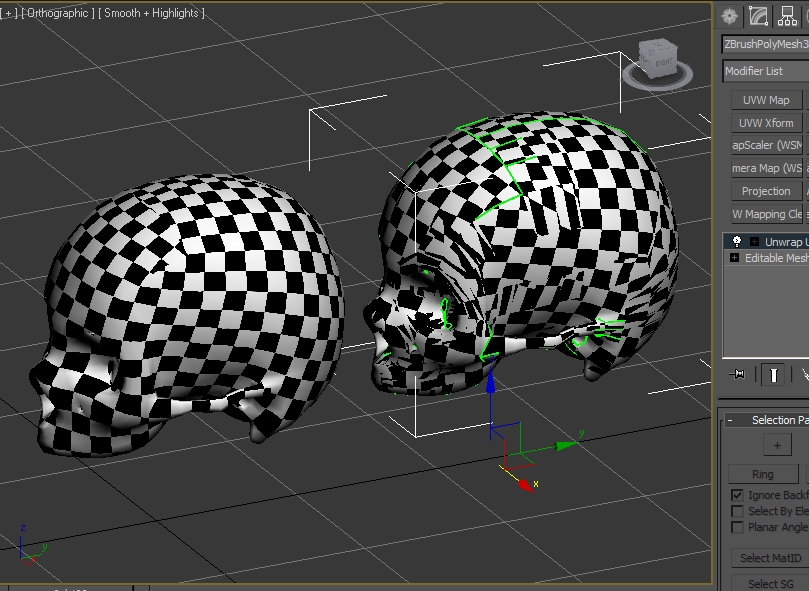Screen dimensions: 809x591
Task: Check the Planar Angle checkbox
Action: pyautogui.click(x=737, y=527)
